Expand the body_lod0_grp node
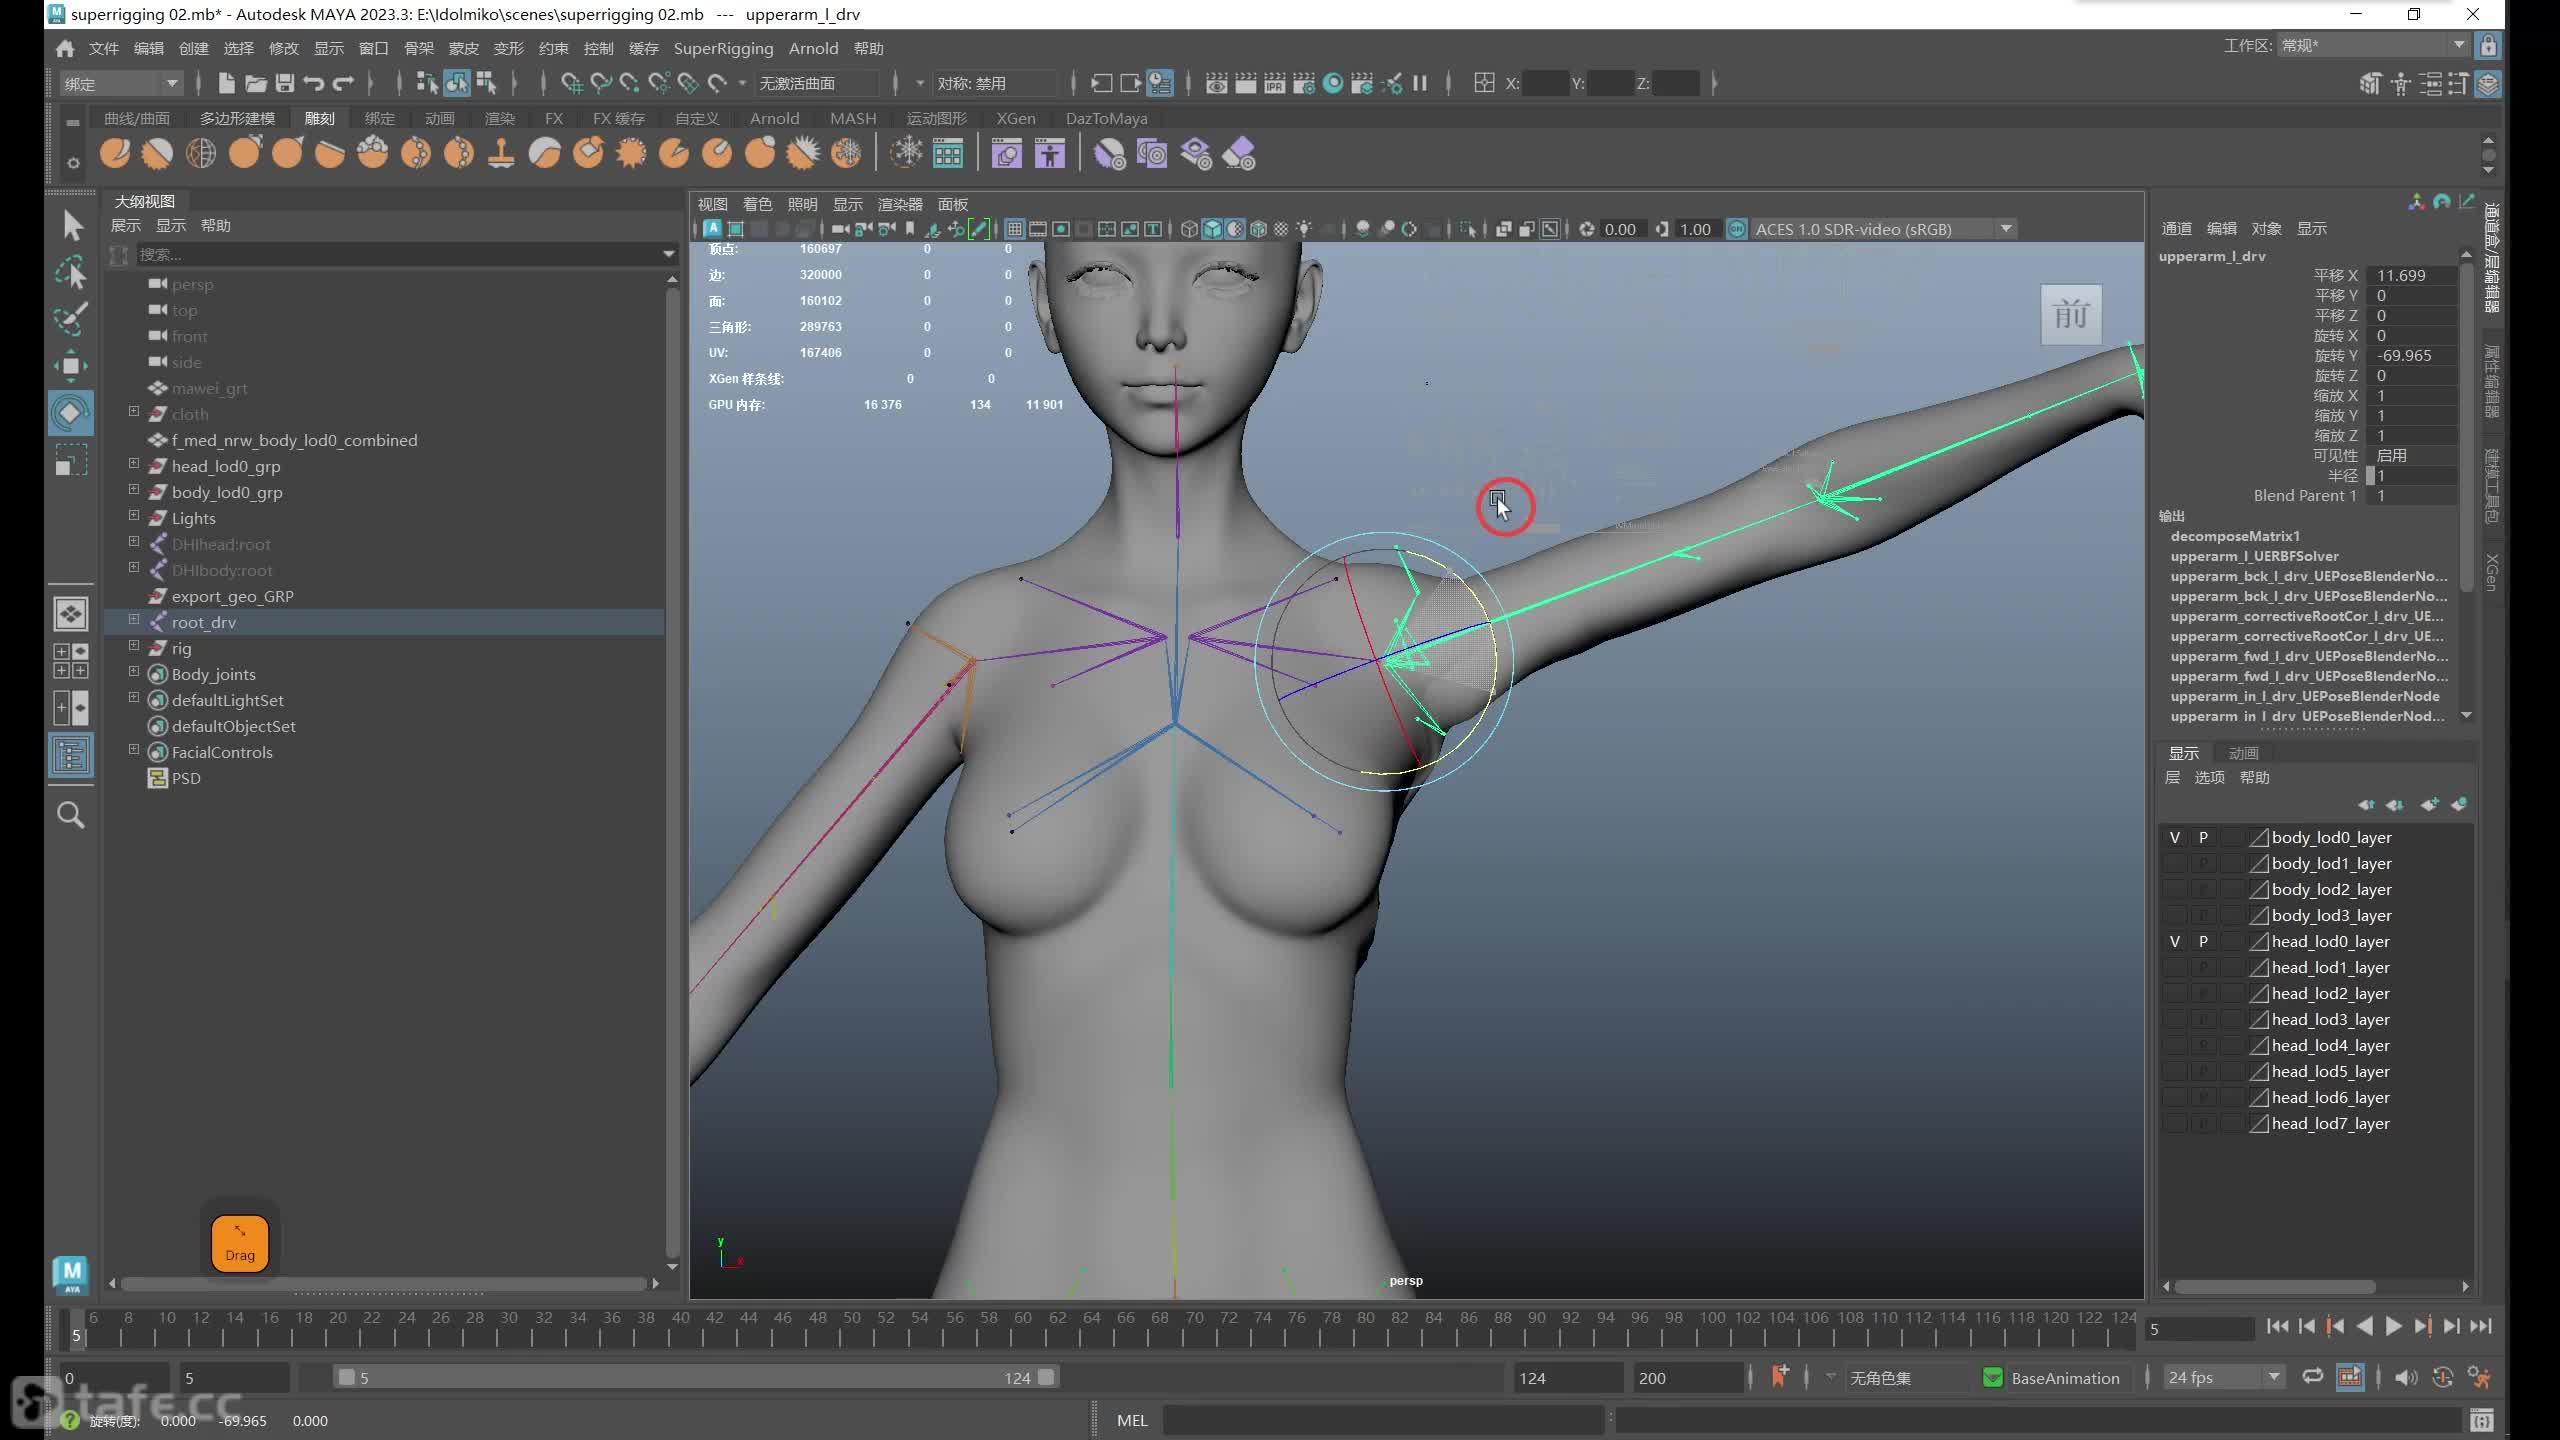Image resolution: width=2560 pixels, height=1440 pixels. point(134,490)
